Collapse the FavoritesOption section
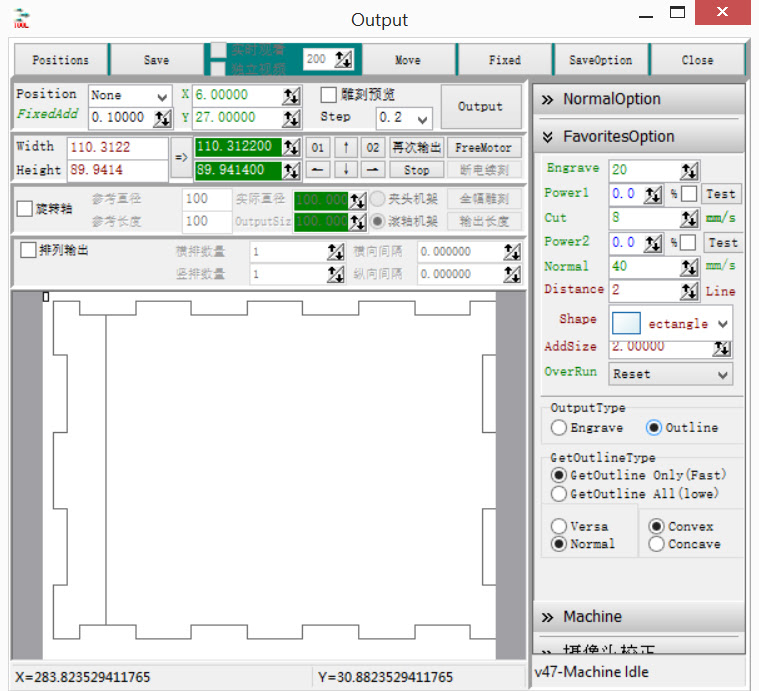Viewport: 759px width, 691px height. 638,137
